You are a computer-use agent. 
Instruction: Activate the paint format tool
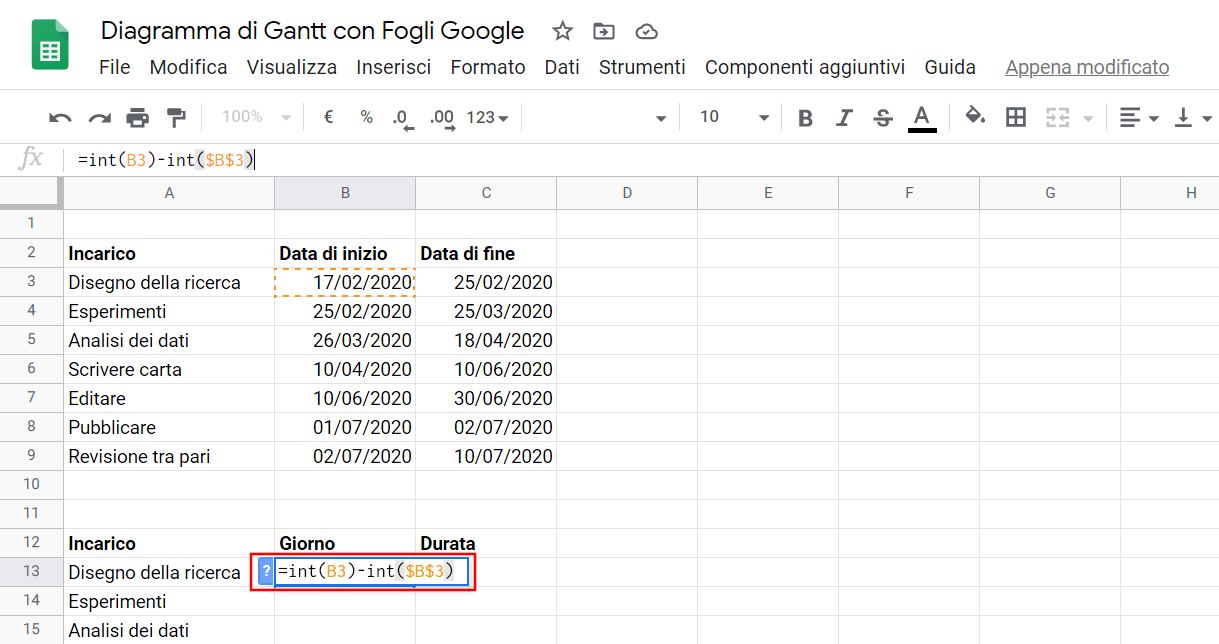coord(177,118)
